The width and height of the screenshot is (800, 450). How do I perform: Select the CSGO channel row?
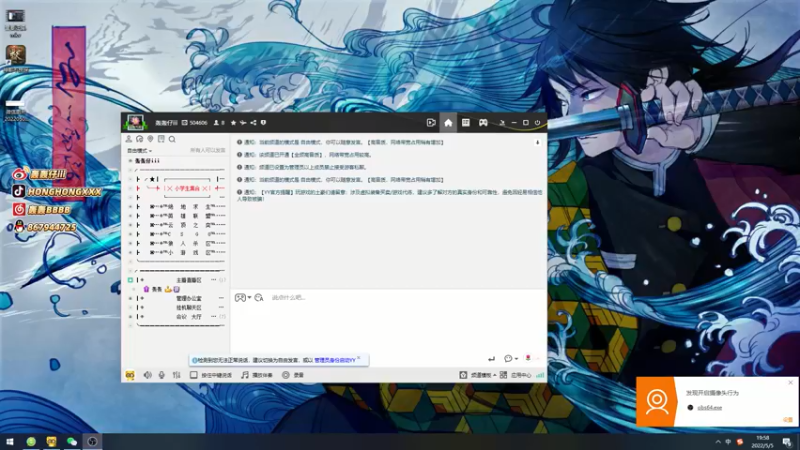coord(177,234)
